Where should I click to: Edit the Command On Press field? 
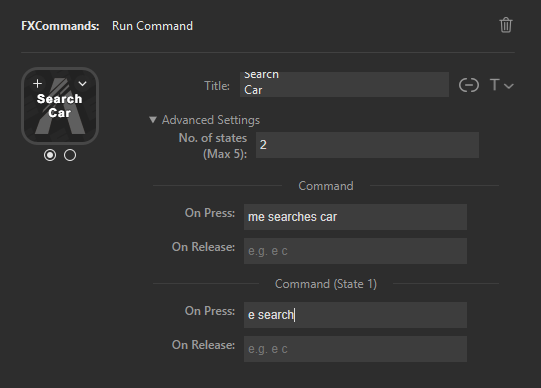355,217
